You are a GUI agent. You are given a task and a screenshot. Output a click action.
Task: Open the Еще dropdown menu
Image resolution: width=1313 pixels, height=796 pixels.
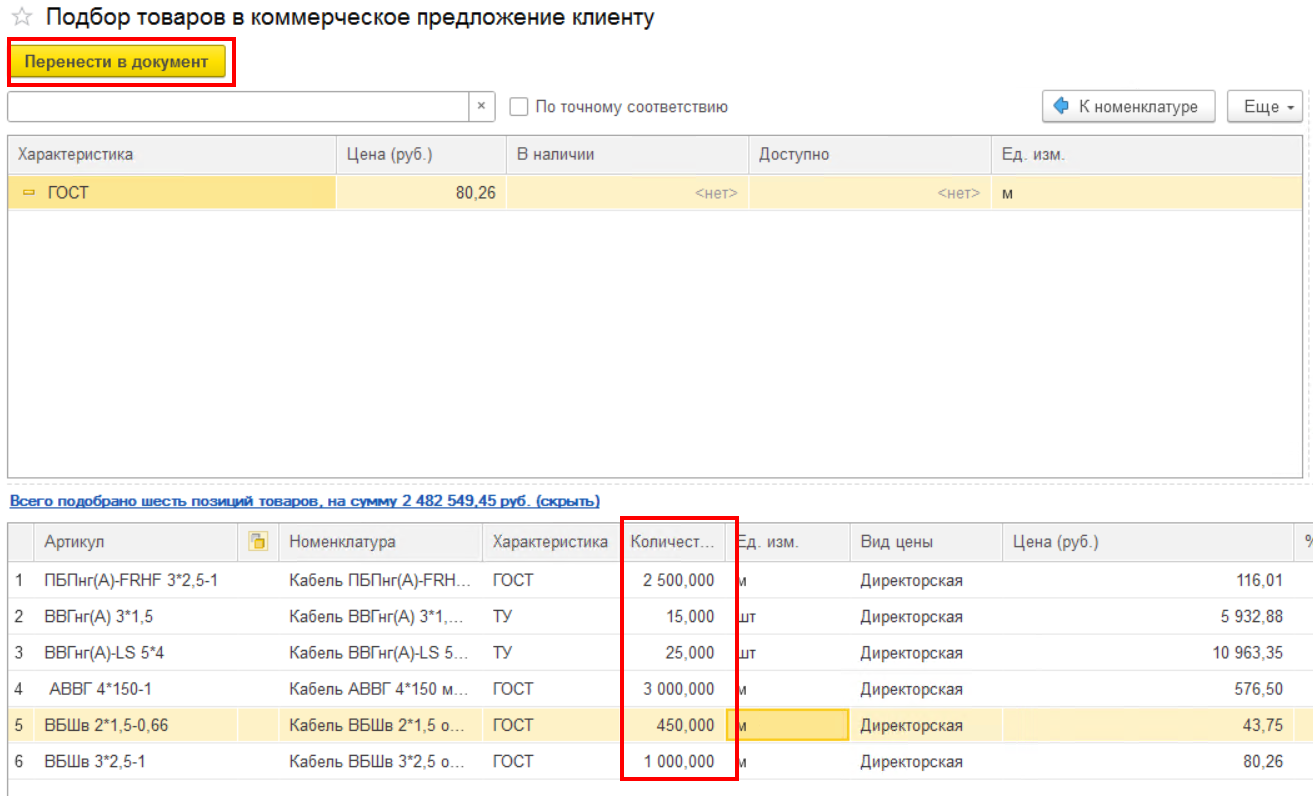pos(1265,107)
